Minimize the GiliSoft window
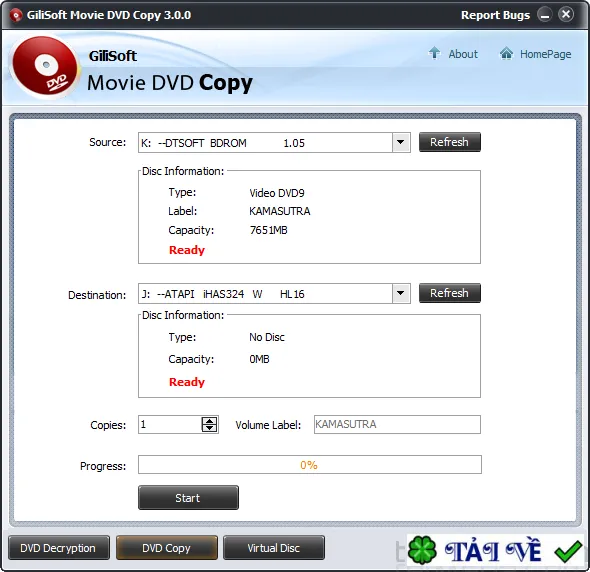 click(x=544, y=15)
